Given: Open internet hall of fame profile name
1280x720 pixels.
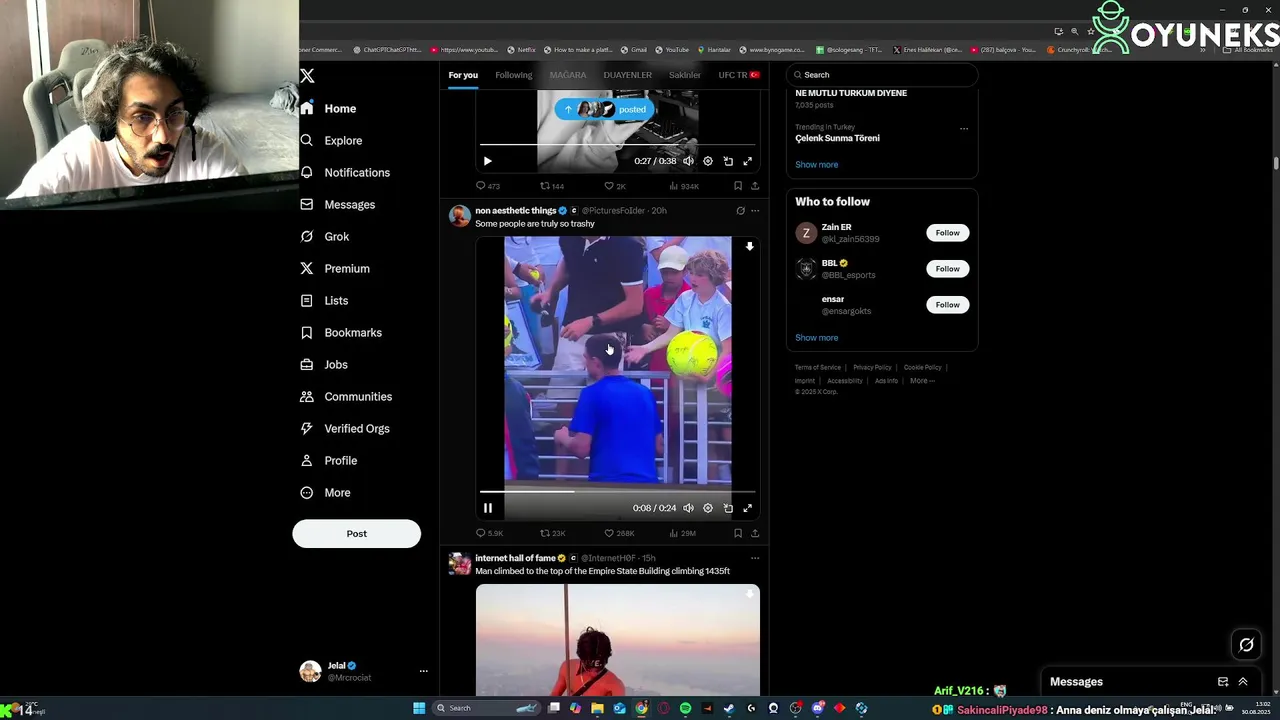Looking at the screenshot, I should (514, 558).
